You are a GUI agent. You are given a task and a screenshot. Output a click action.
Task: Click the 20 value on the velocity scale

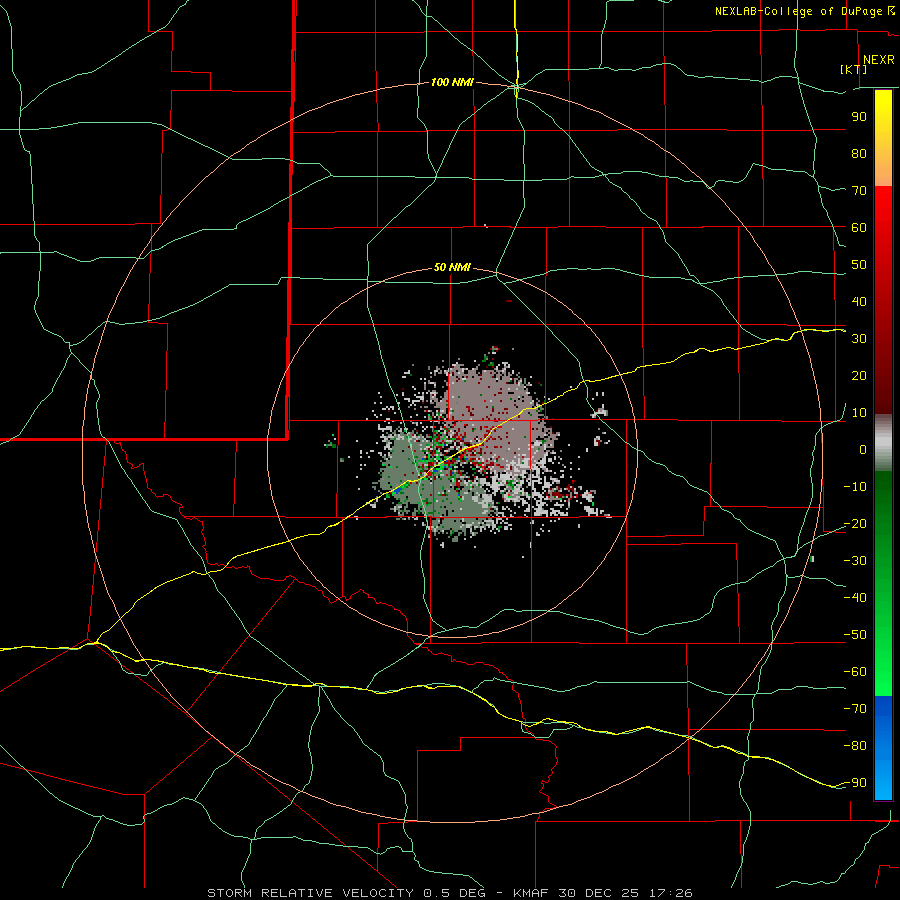coord(859,375)
